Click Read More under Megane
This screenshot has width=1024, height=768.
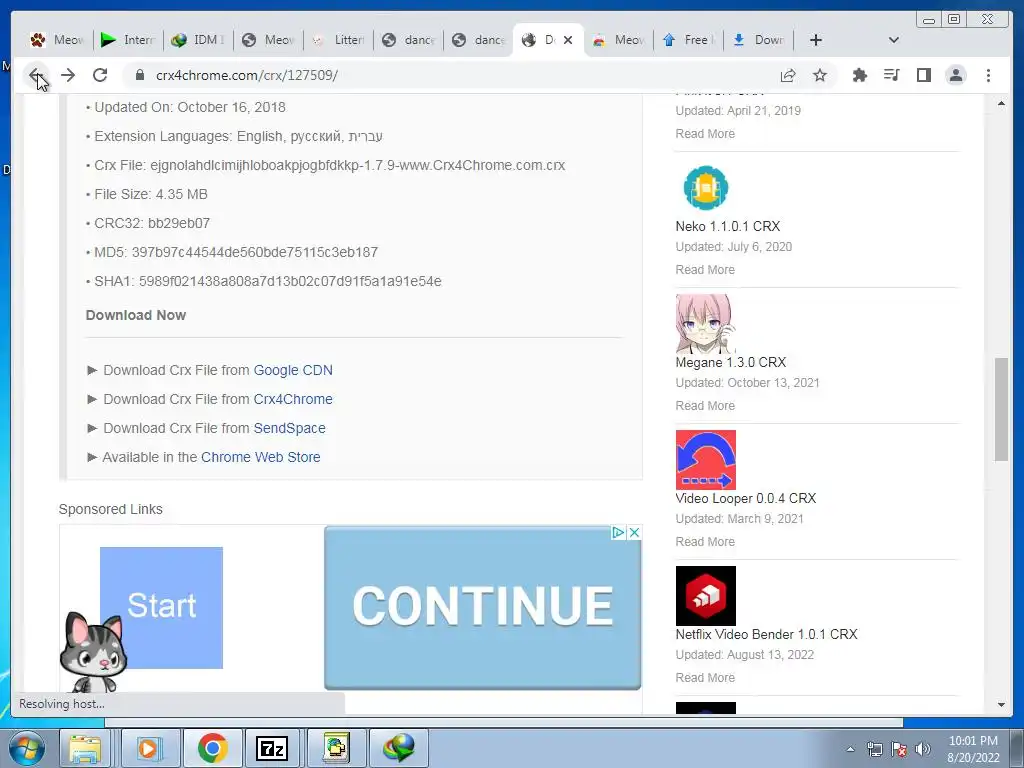705,406
